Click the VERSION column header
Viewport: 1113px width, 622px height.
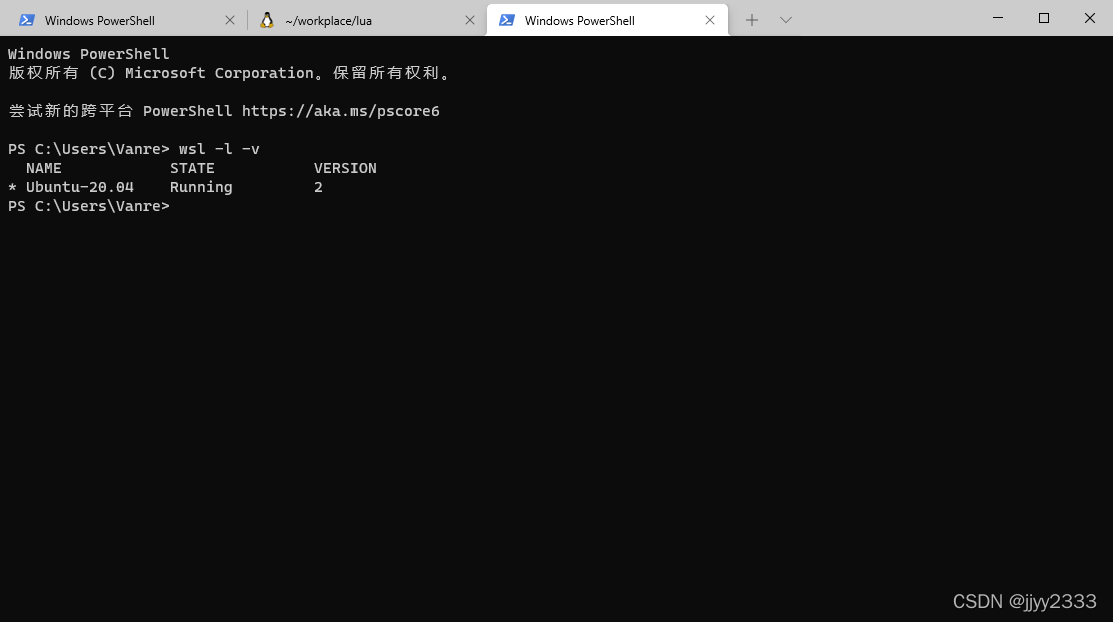345,168
